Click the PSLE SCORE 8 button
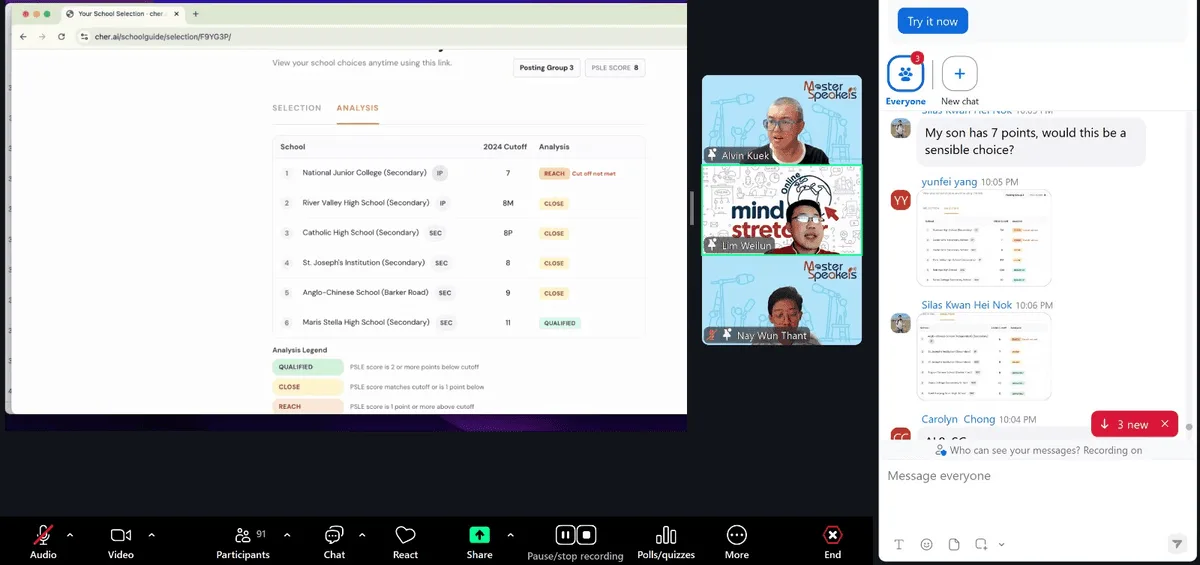The height and width of the screenshot is (565, 1200). (615, 68)
